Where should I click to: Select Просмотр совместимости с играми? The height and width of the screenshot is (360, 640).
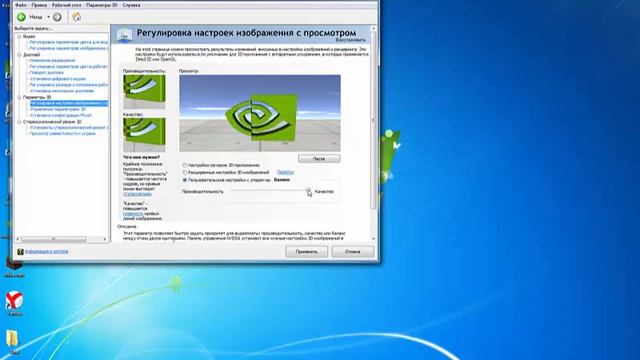(62, 133)
